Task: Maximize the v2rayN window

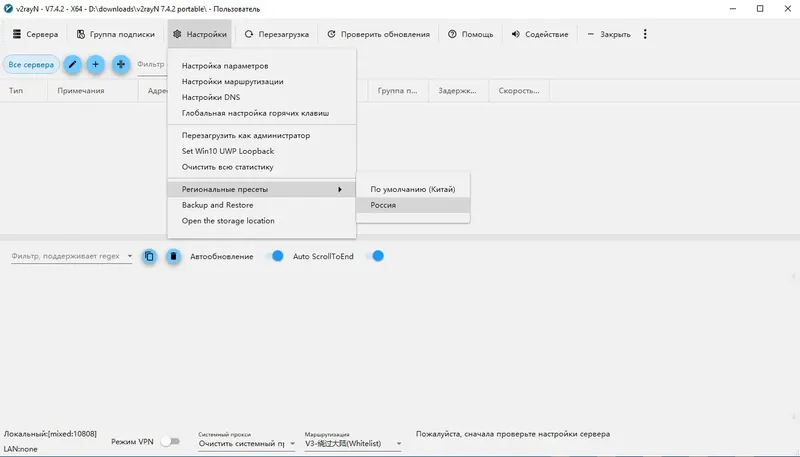Action: [760, 9]
